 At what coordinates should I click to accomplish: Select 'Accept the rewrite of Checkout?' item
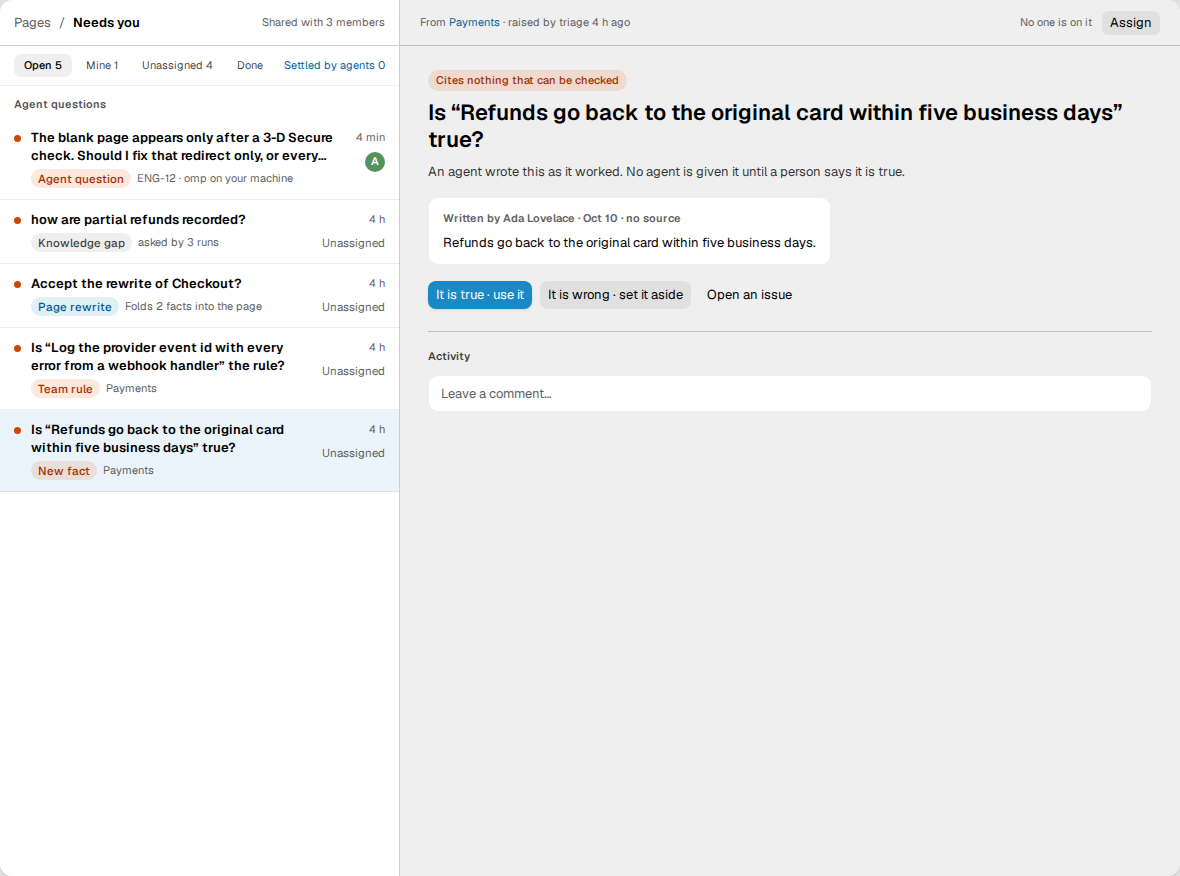pos(199,296)
